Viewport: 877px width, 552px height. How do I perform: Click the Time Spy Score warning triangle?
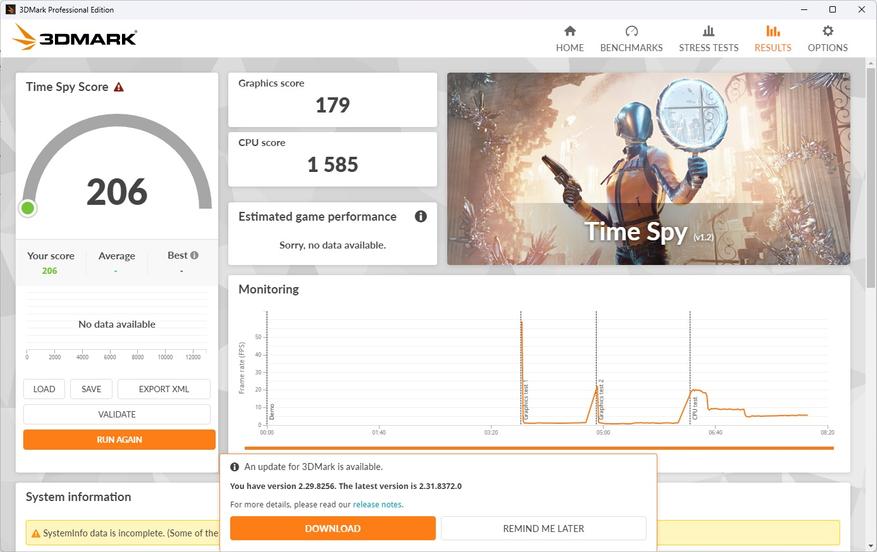click(119, 87)
